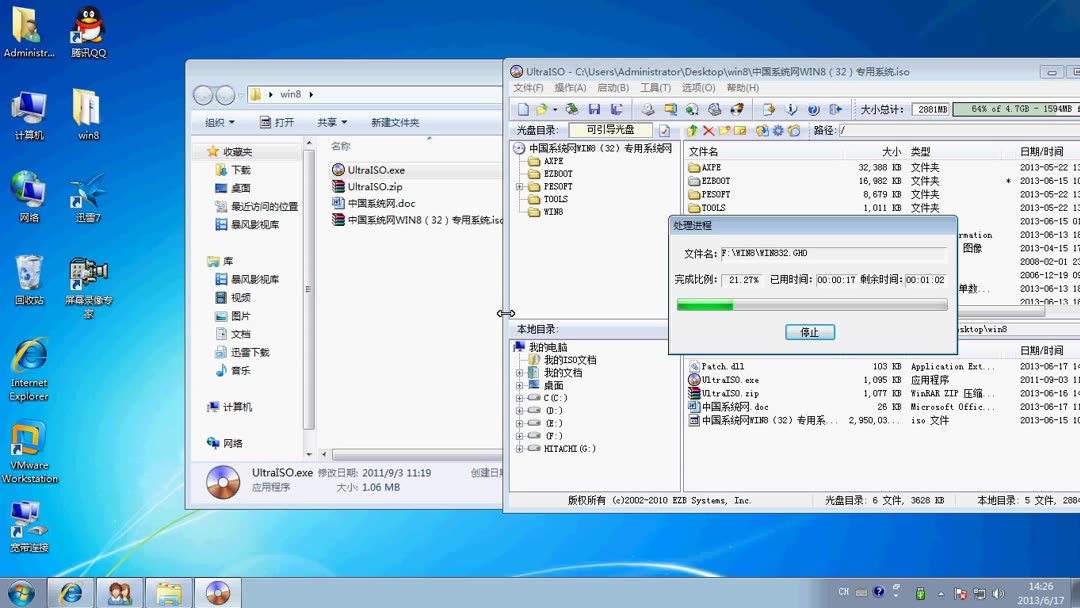The image size is (1080, 608).
Task: Click the Burn disc icon on UltraISO toolbar
Action: [736, 110]
